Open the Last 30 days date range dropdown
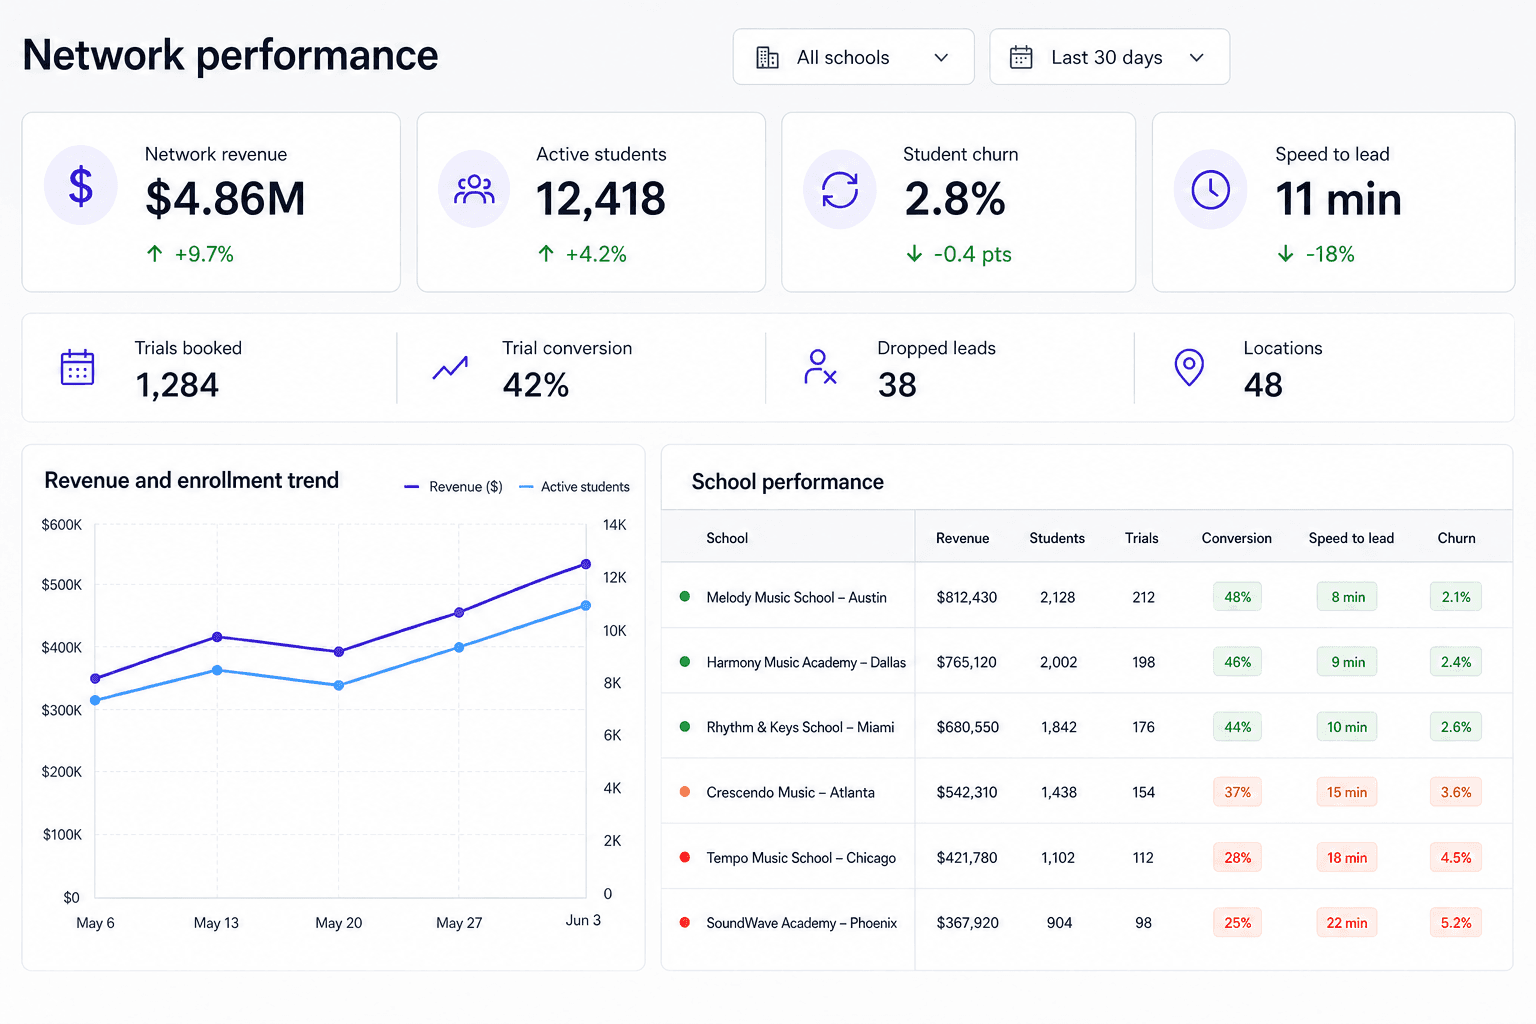The image size is (1536, 1024). (1110, 57)
